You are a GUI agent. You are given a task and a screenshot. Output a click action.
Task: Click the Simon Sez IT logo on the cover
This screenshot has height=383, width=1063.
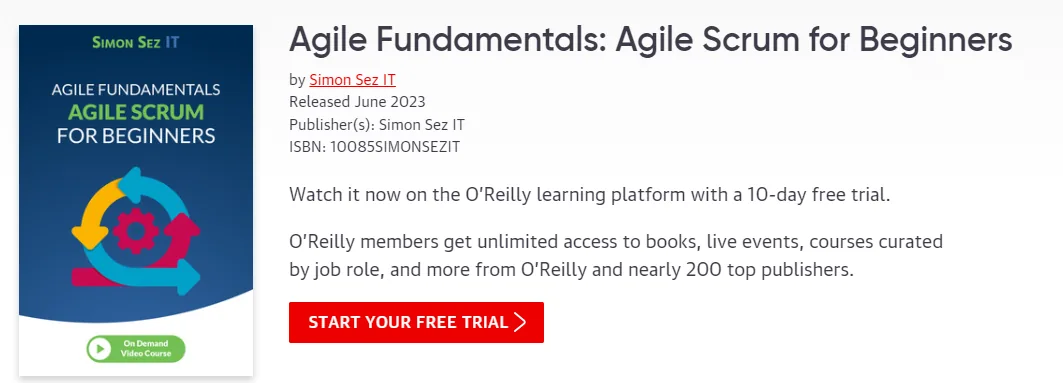click(x=136, y=42)
